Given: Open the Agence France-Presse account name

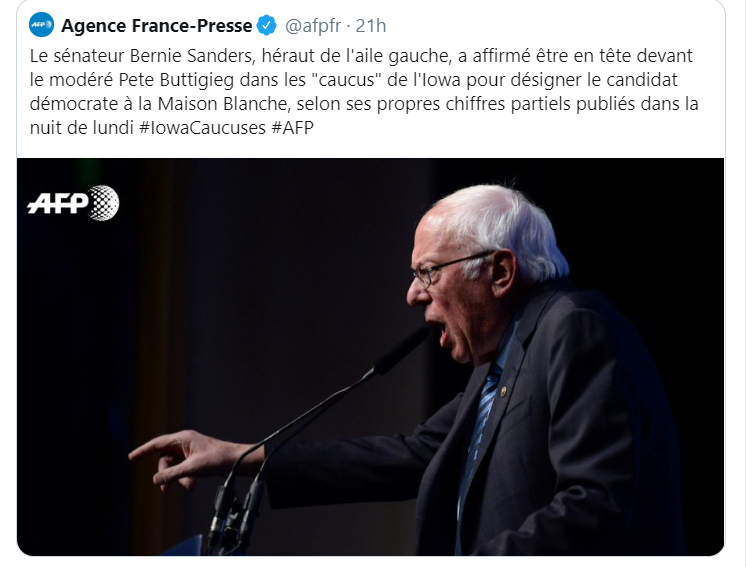Looking at the screenshot, I should (158, 24).
